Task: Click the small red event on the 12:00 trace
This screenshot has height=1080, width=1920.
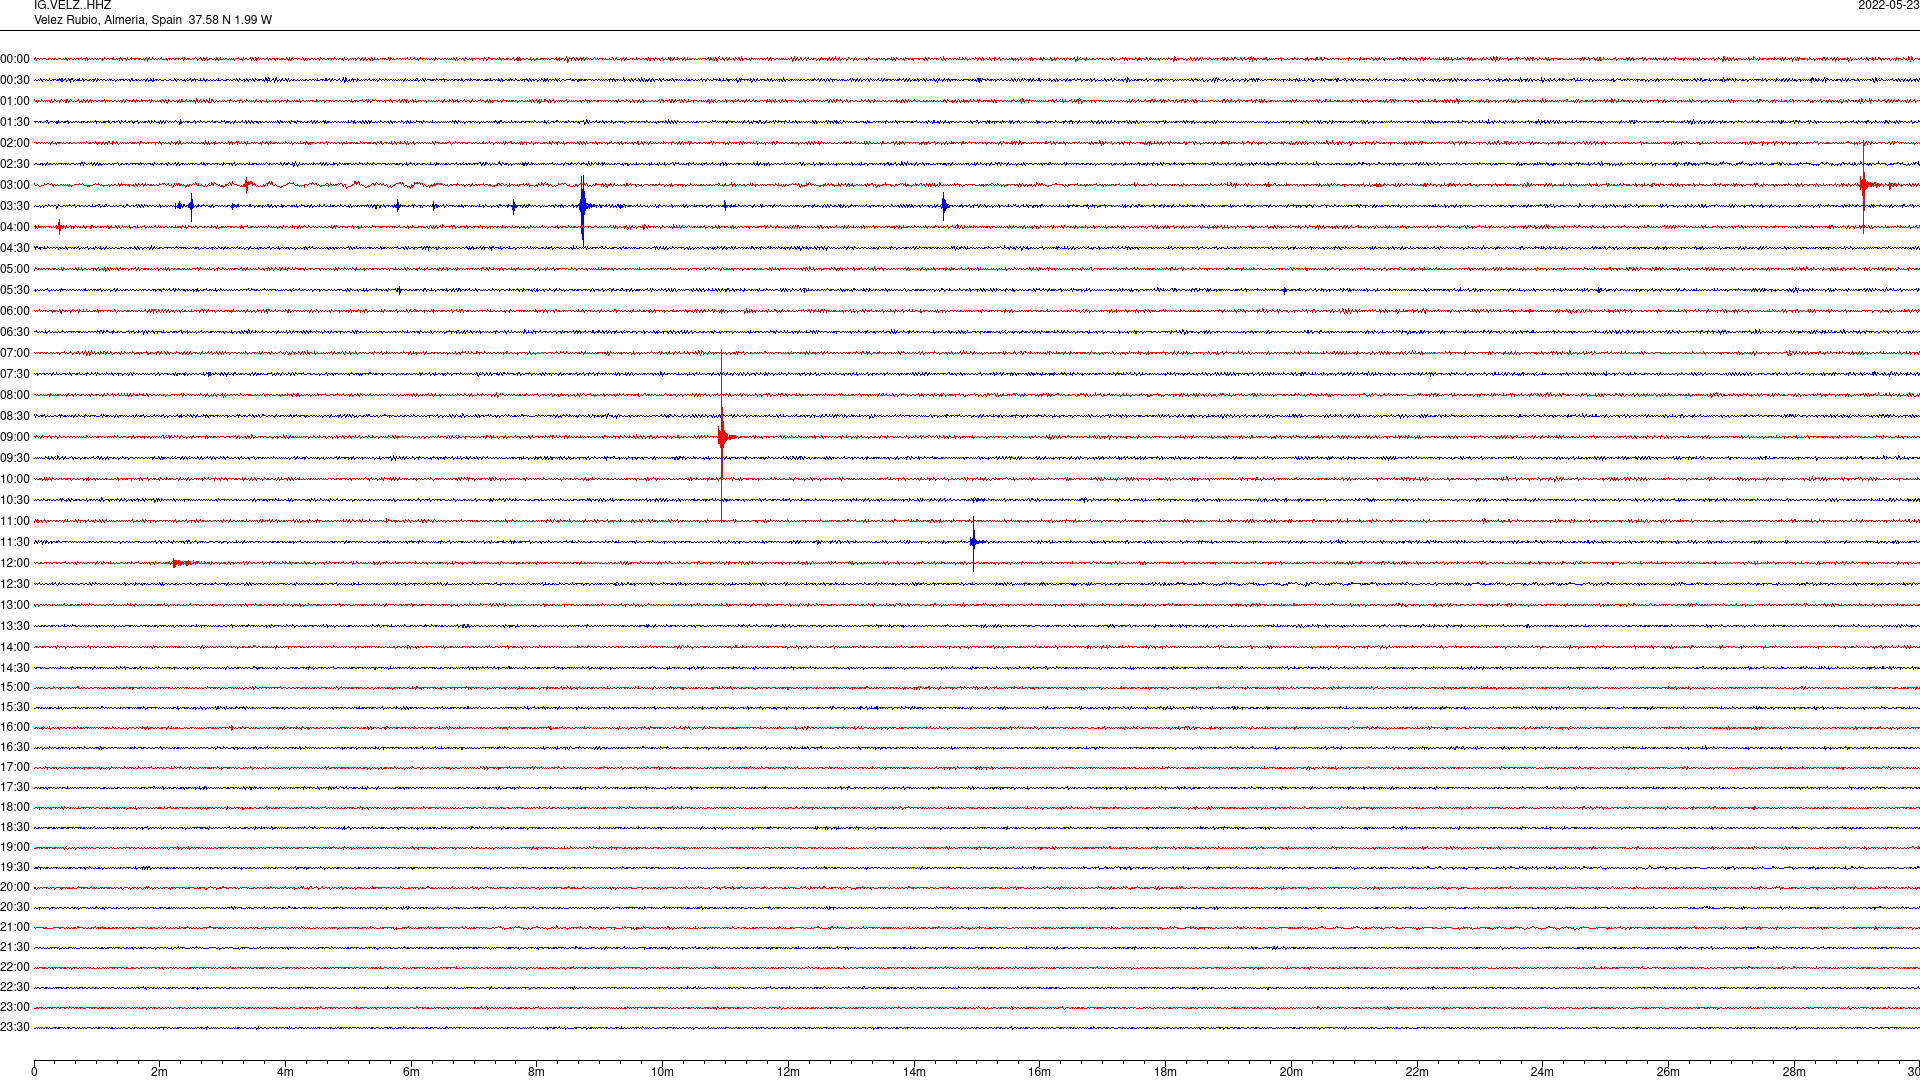Action: coord(182,563)
